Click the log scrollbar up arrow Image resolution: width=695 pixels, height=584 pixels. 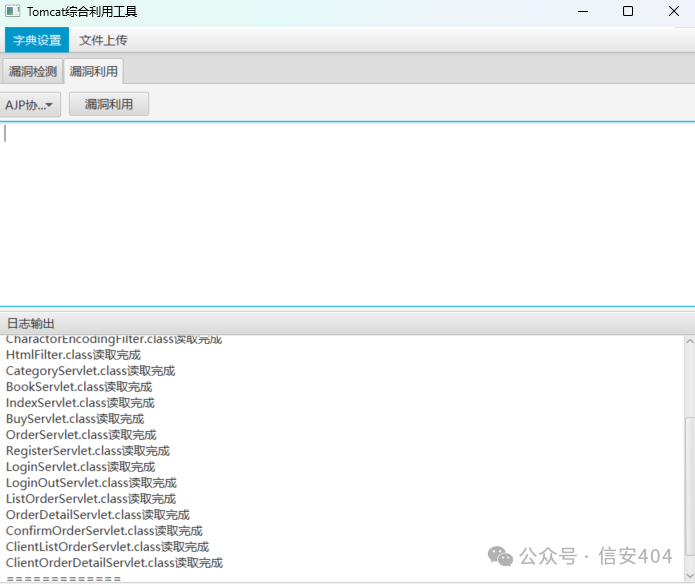[690, 341]
